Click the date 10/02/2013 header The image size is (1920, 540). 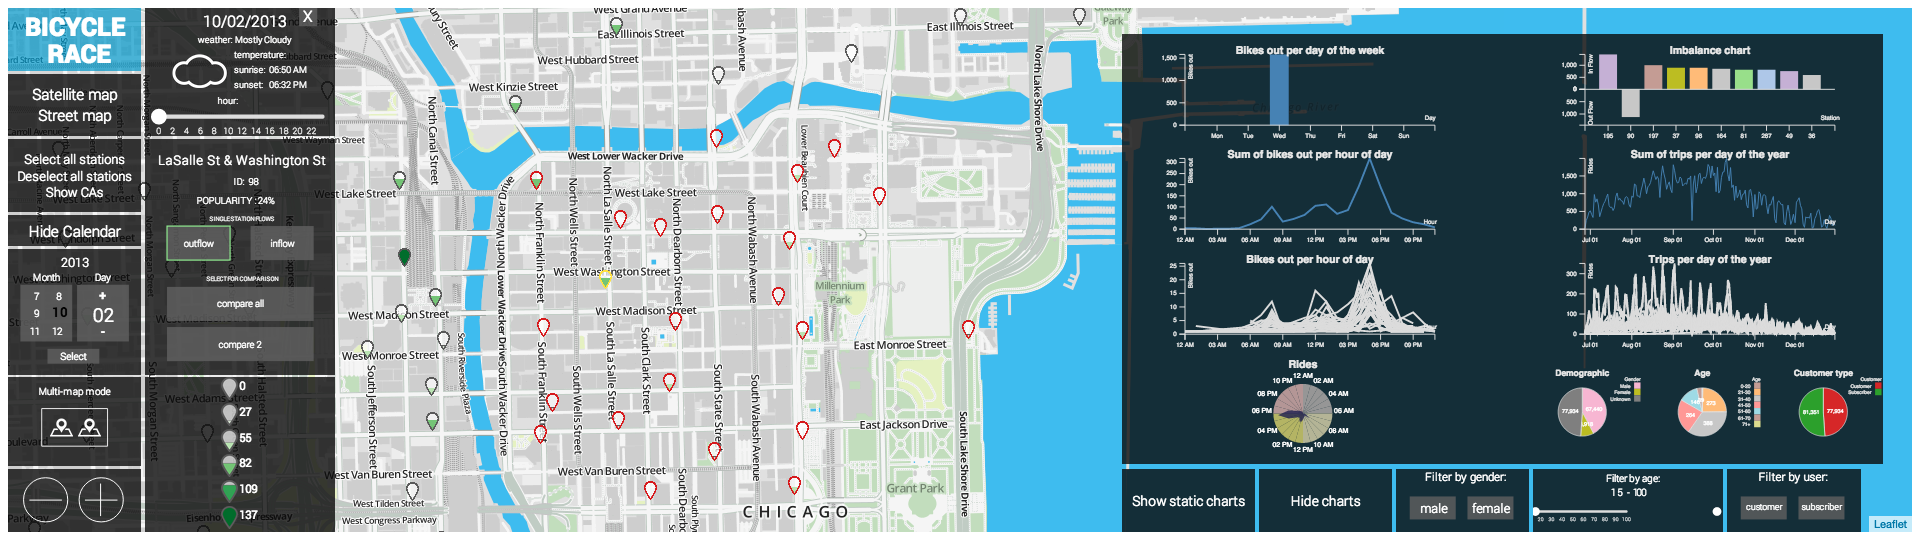tap(244, 21)
